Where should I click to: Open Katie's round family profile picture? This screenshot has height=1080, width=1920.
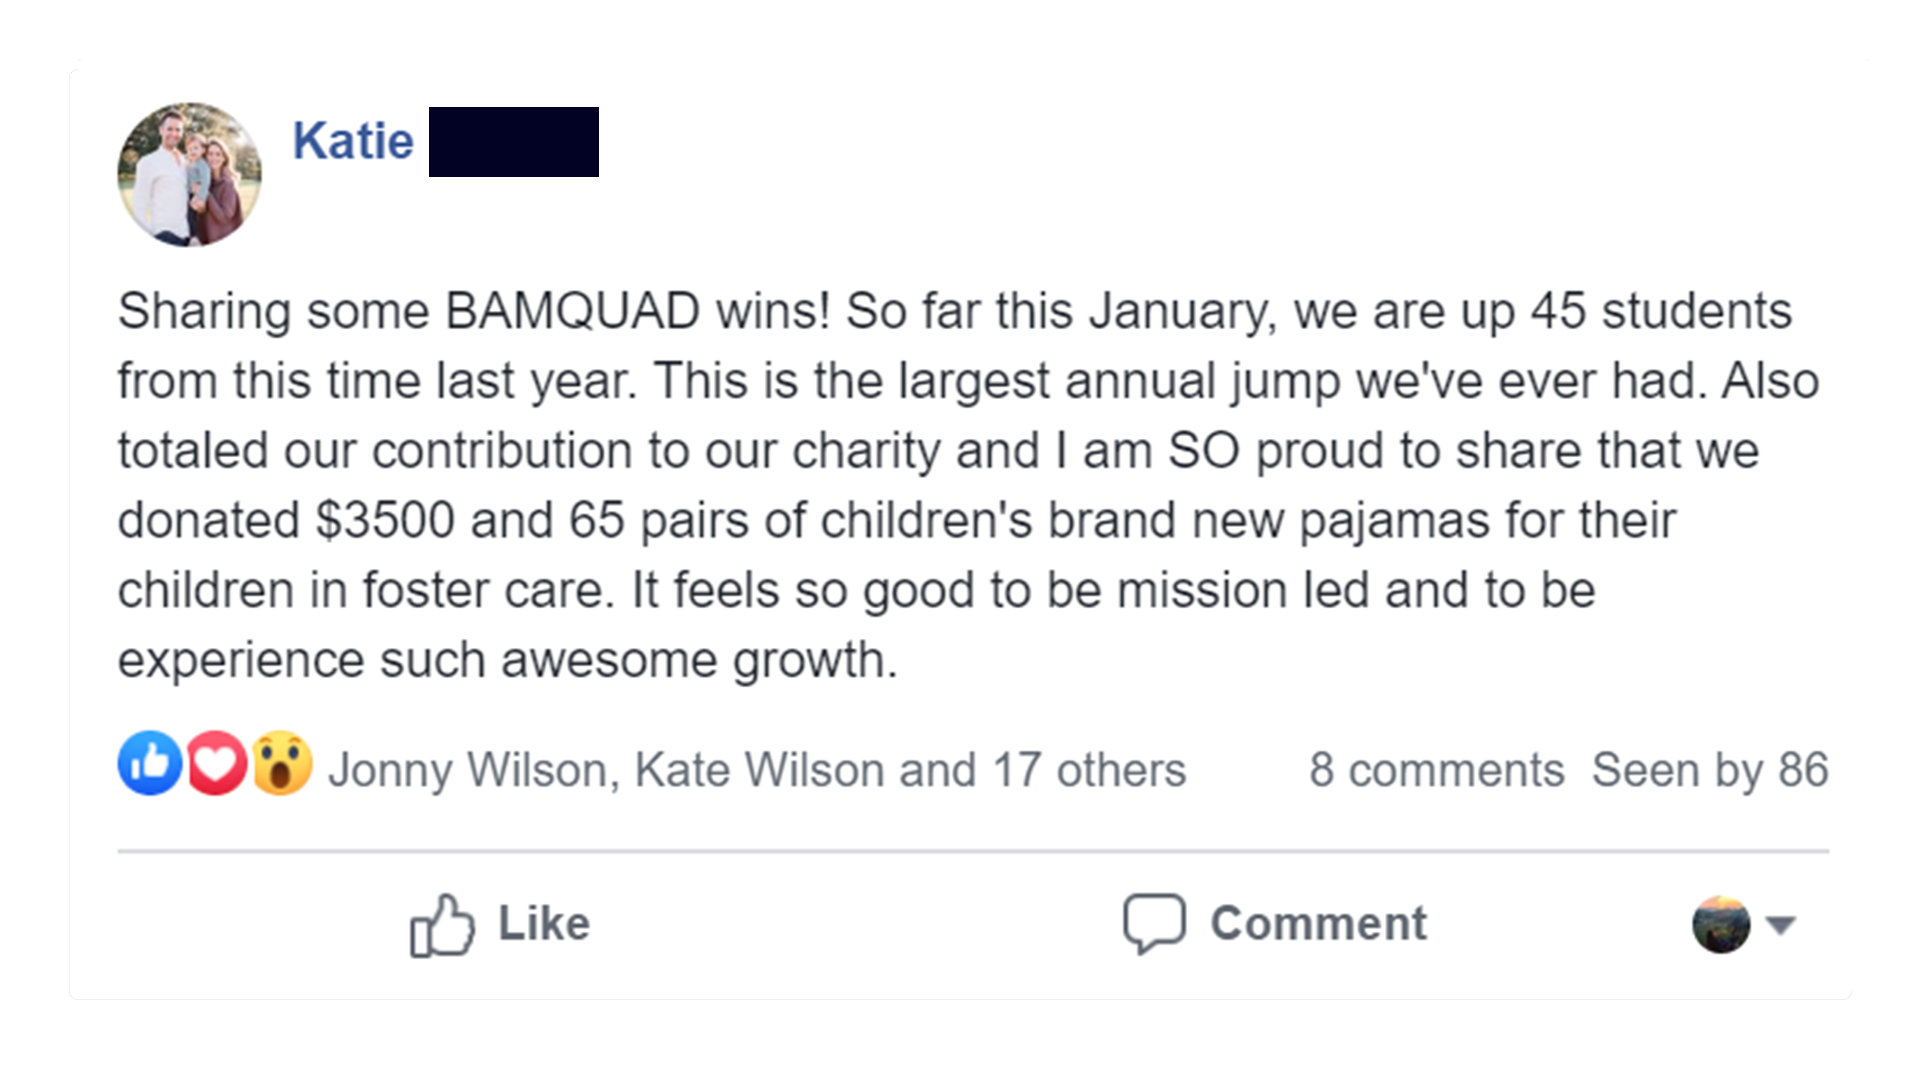pos(189,174)
